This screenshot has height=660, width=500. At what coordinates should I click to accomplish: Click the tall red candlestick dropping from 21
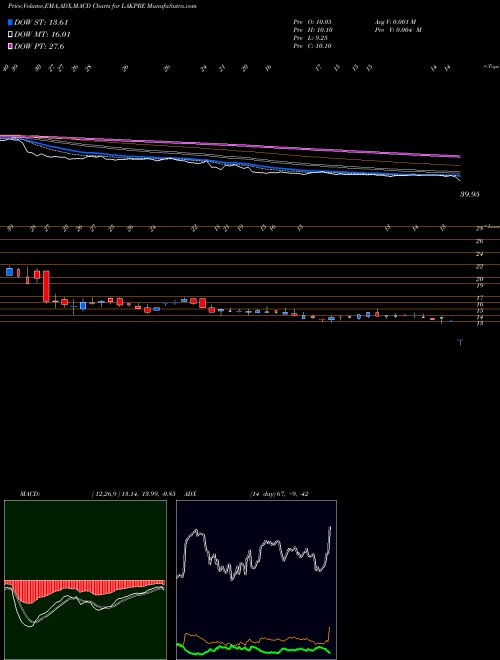pyautogui.click(x=46, y=286)
